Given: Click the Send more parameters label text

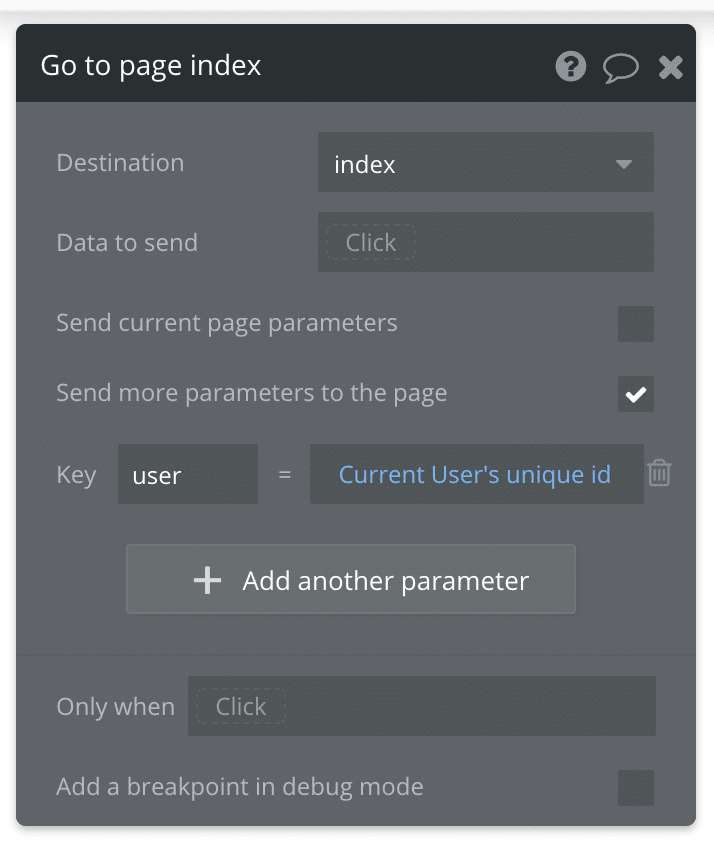Looking at the screenshot, I should [250, 392].
